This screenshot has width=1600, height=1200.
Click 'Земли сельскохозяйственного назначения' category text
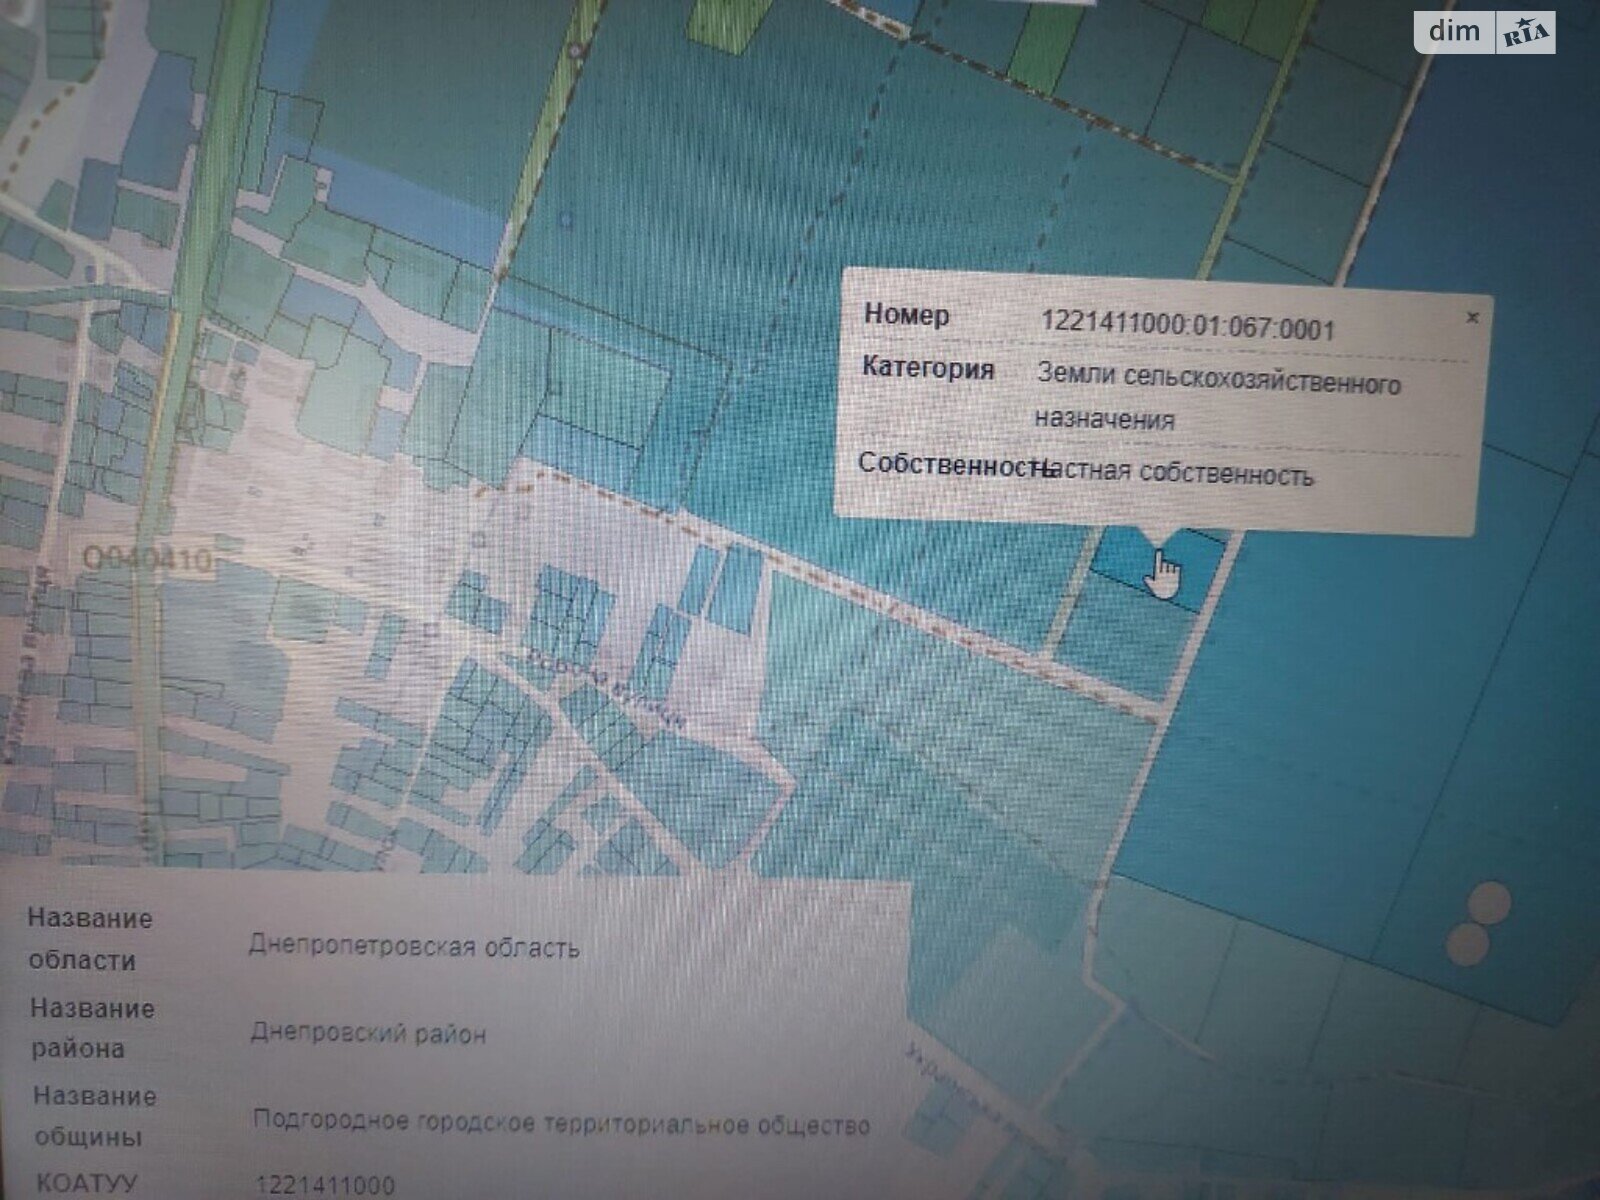pyautogui.click(x=1218, y=399)
